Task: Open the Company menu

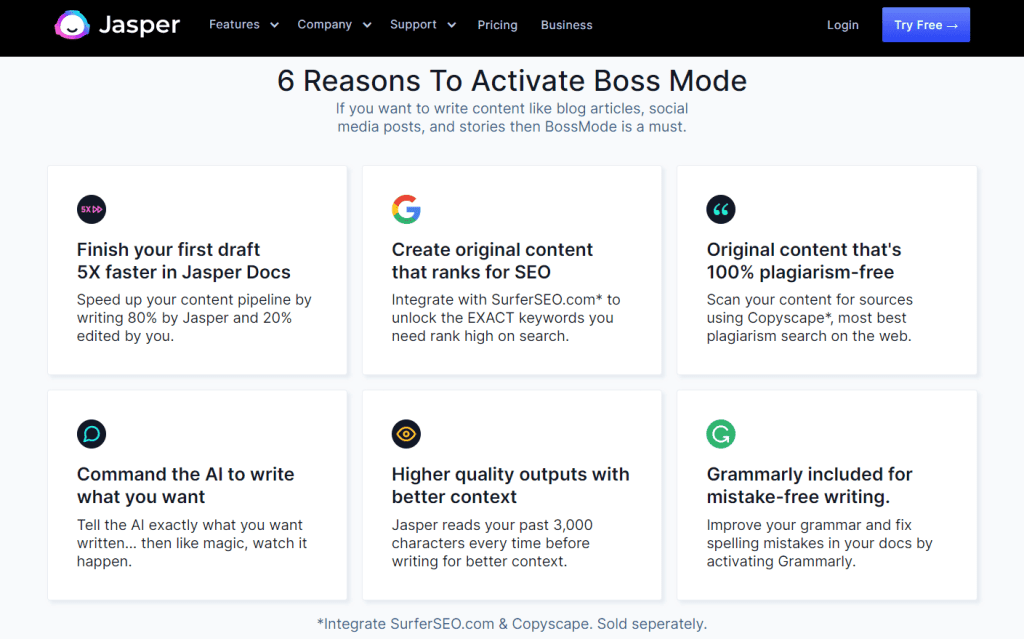Action: click(325, 25)
